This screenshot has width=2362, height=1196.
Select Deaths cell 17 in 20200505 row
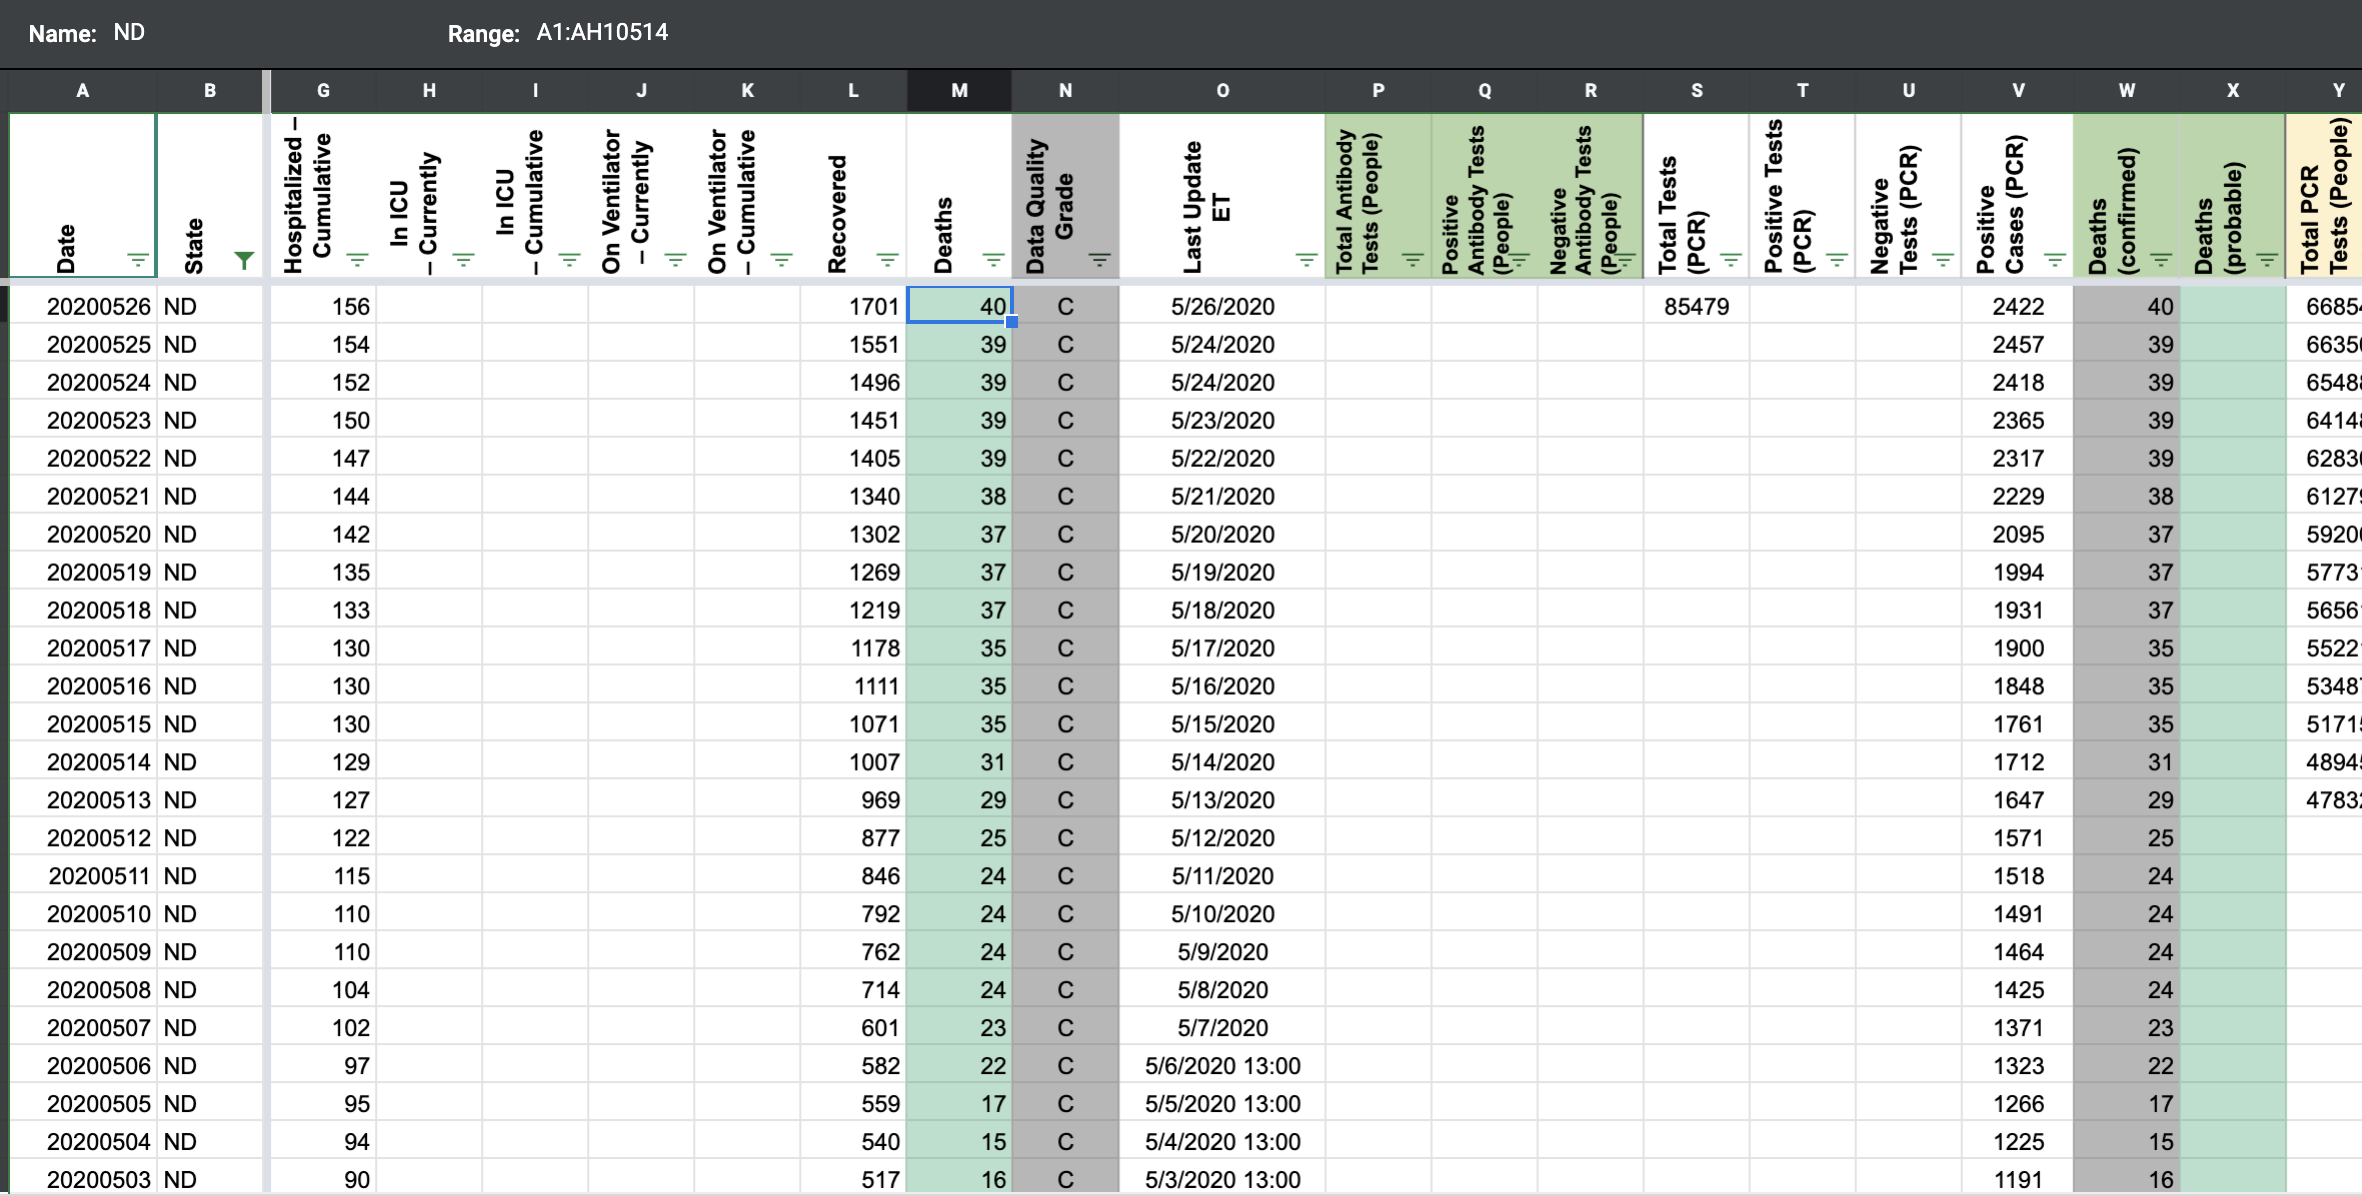[x=959, y=1104]
